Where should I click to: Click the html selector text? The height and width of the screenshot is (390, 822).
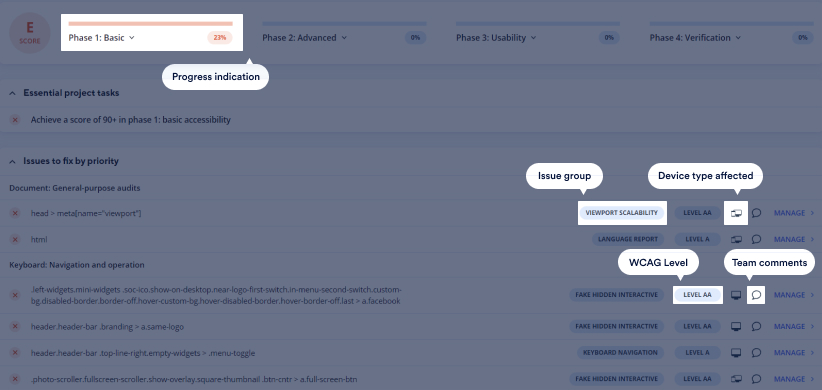click(39, 240)
